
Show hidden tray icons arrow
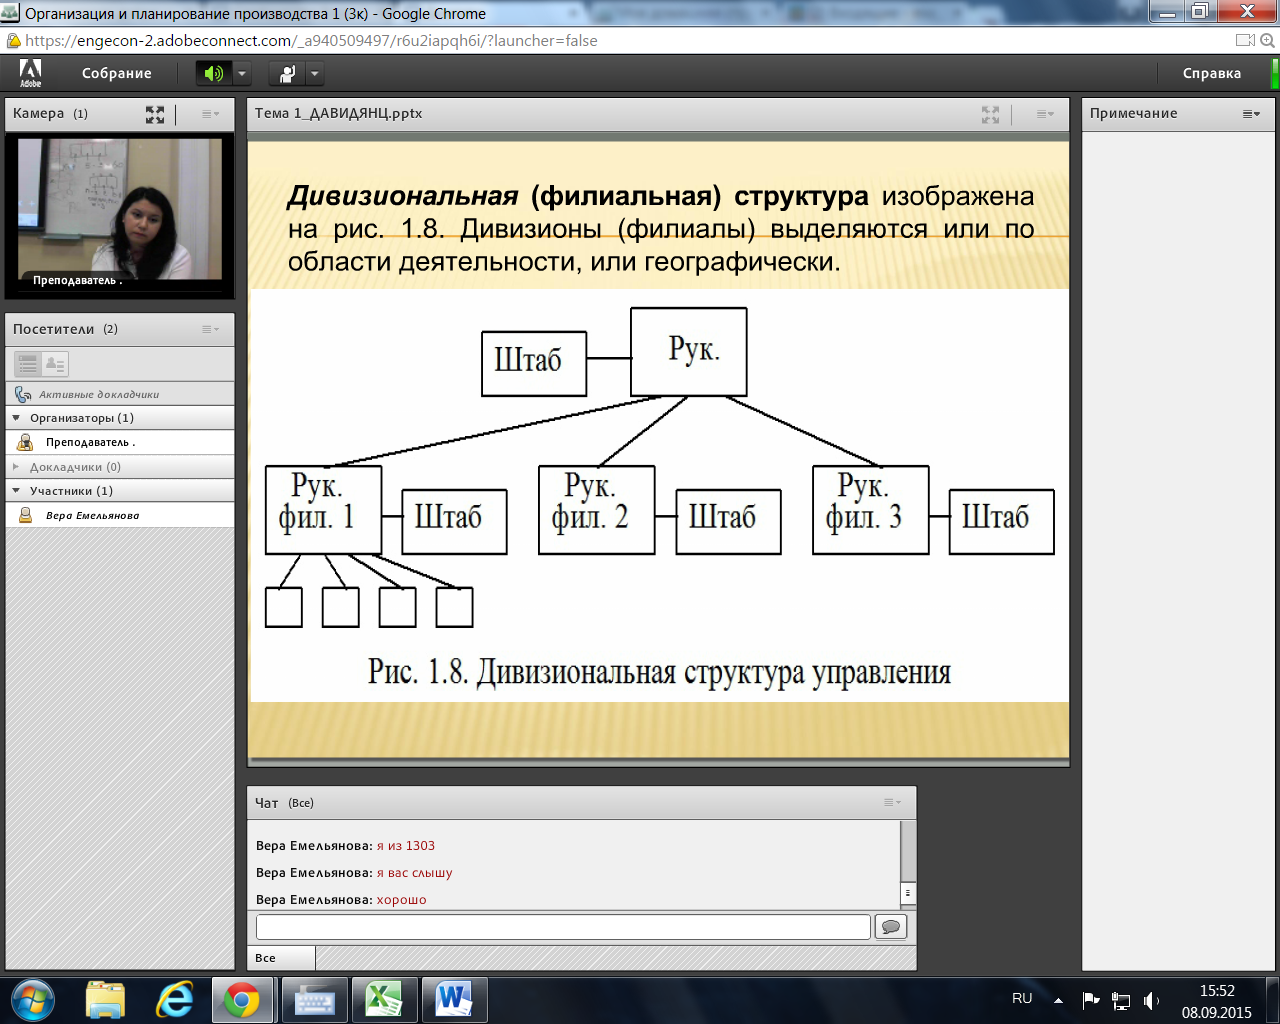(x=1058, y=1000)
